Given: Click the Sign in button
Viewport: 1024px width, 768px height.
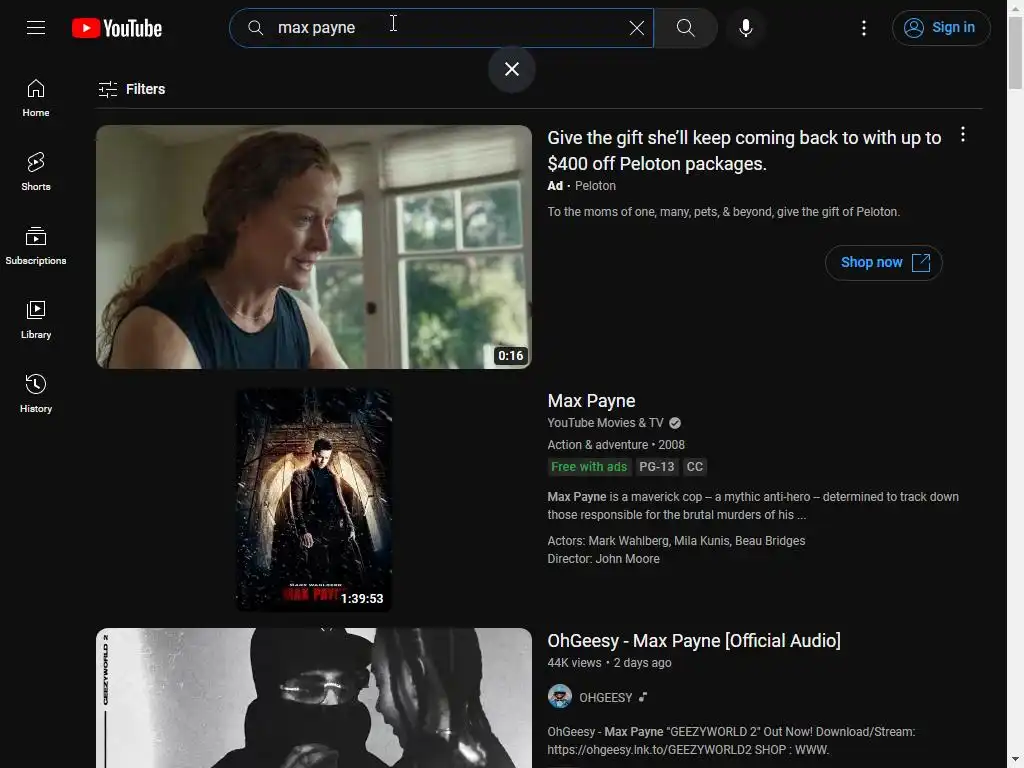Looking at the screenshot, I should click(x=940, y=27).
